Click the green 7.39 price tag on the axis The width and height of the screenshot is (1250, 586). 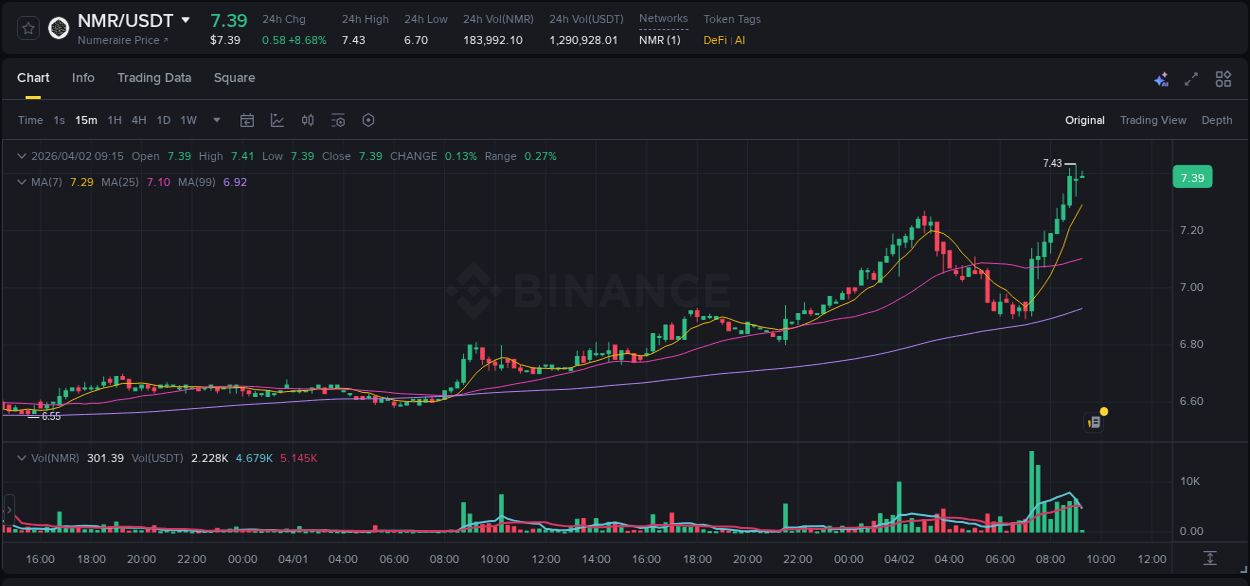[1192, 176]
